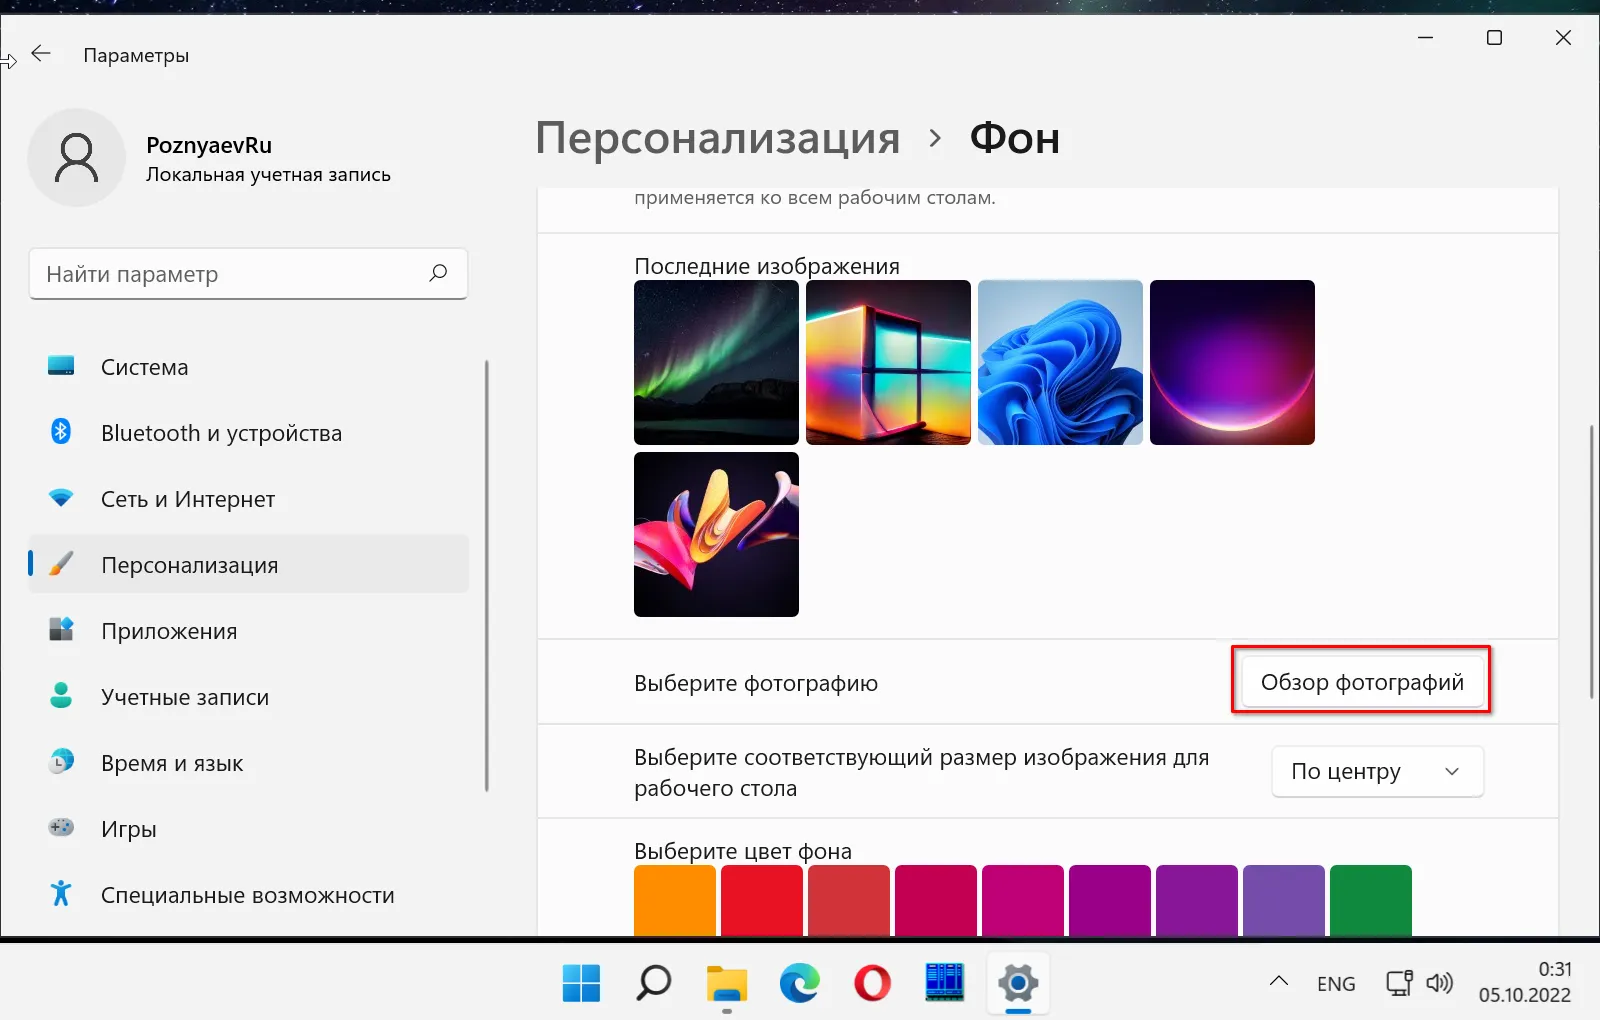The height and width of the screenshot is (1020, 1600).
Task: Click Обзор фотографий button
Action: point(1361,682)
